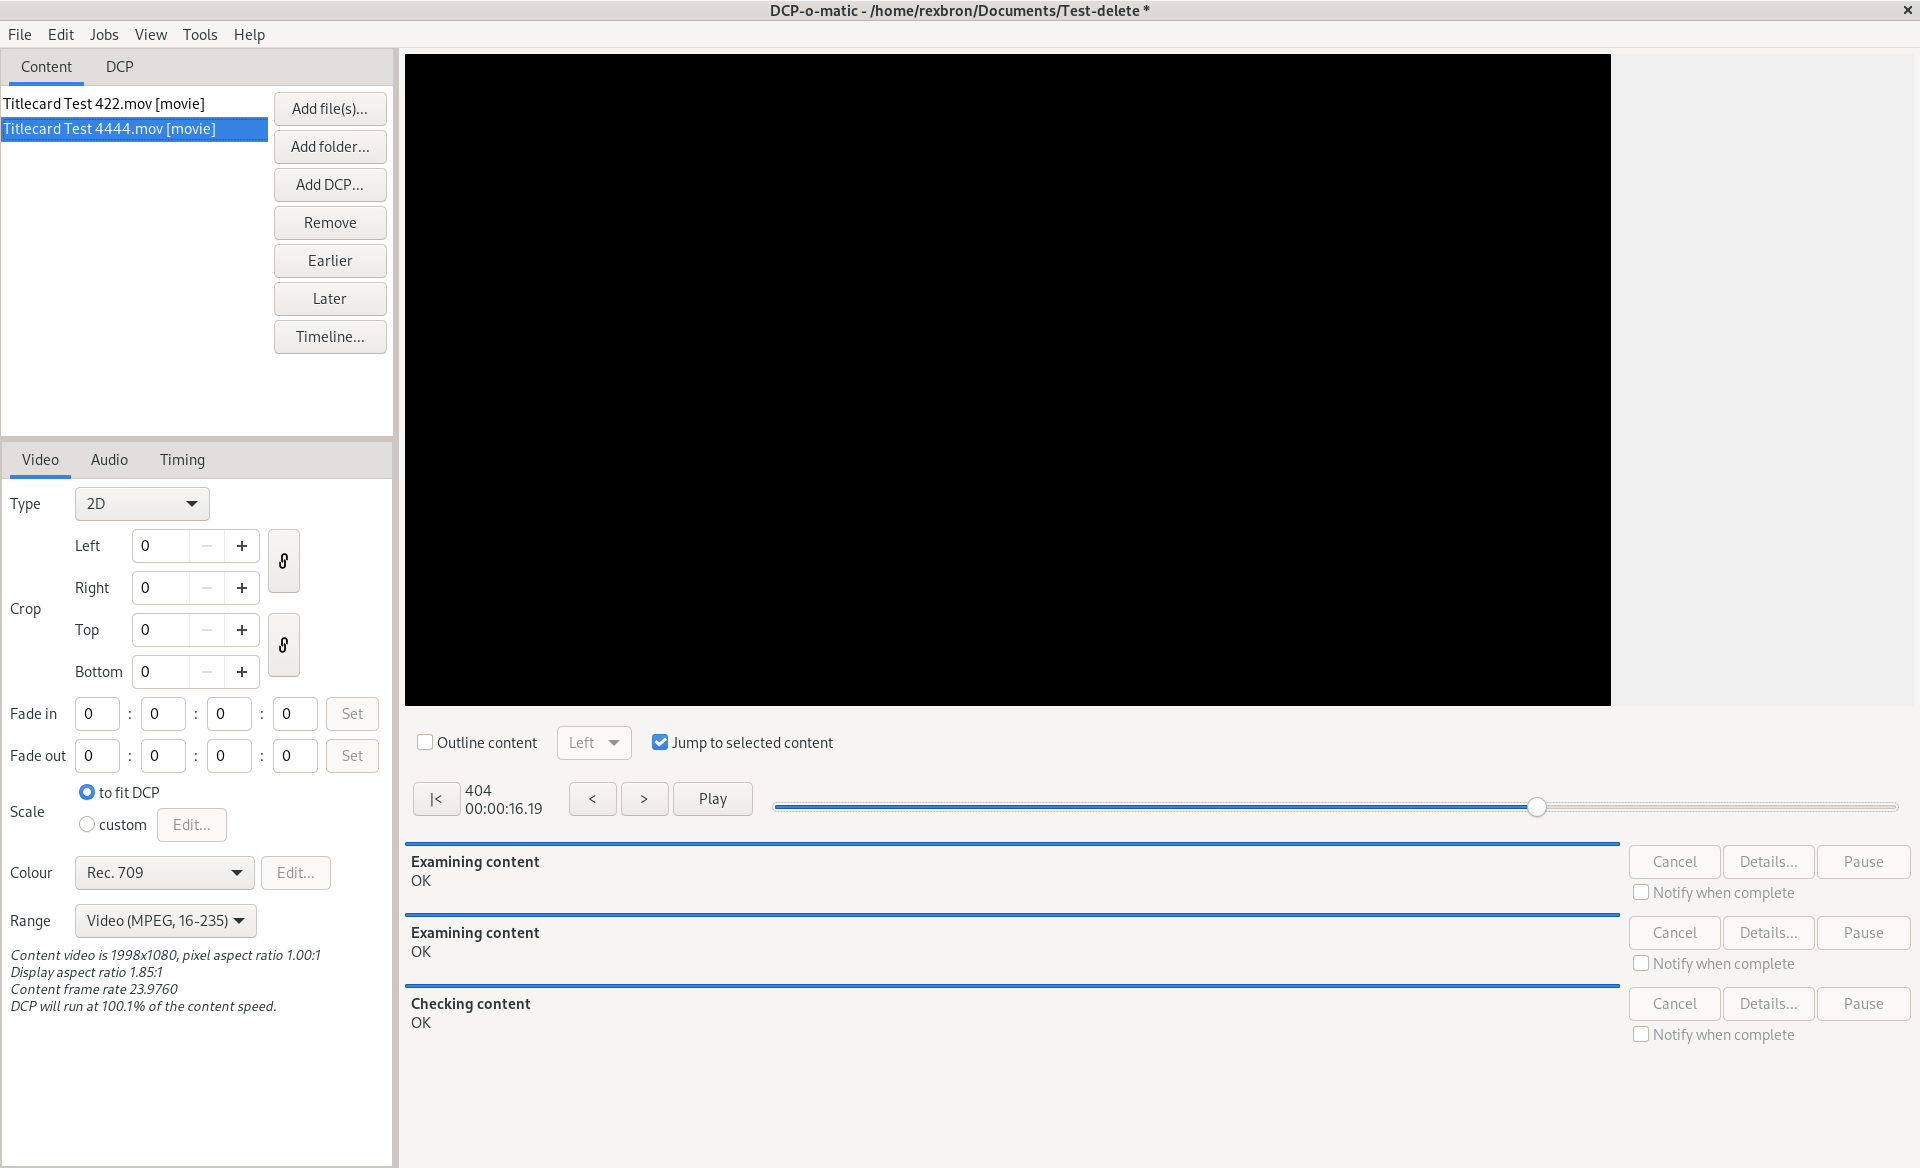Increase the Left crop with plus icon
The image size is (1920, 1168).
(x=242, y=546)
